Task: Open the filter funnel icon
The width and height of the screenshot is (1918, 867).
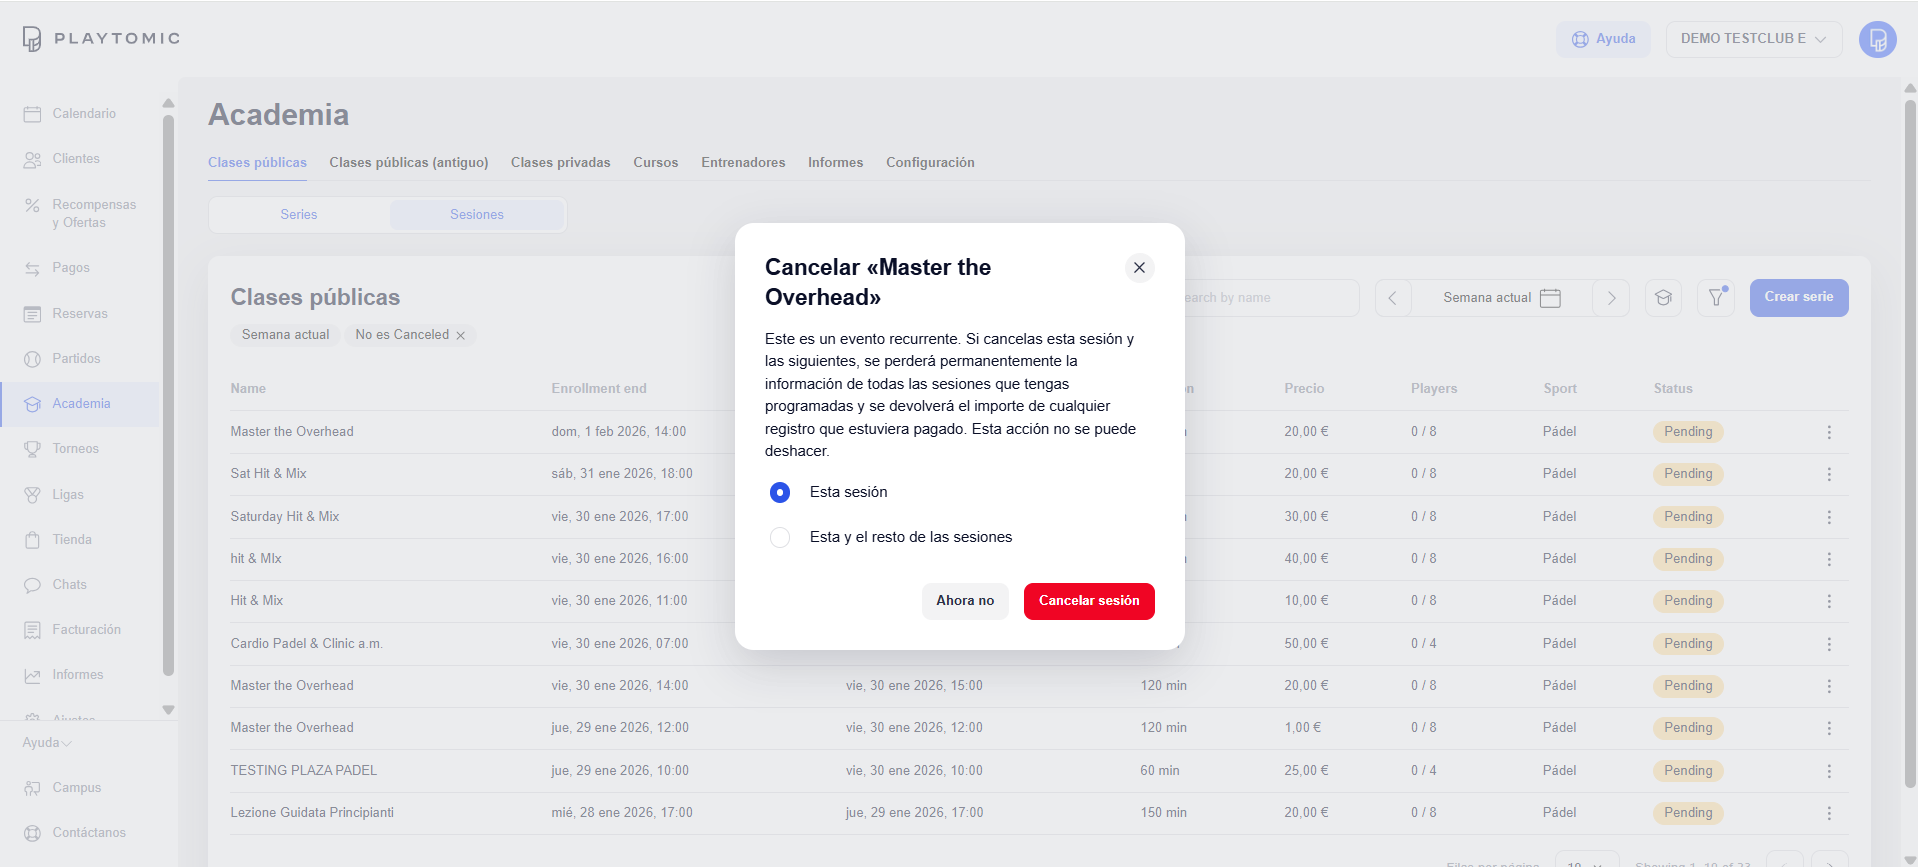Action: tap(1716, 298)
